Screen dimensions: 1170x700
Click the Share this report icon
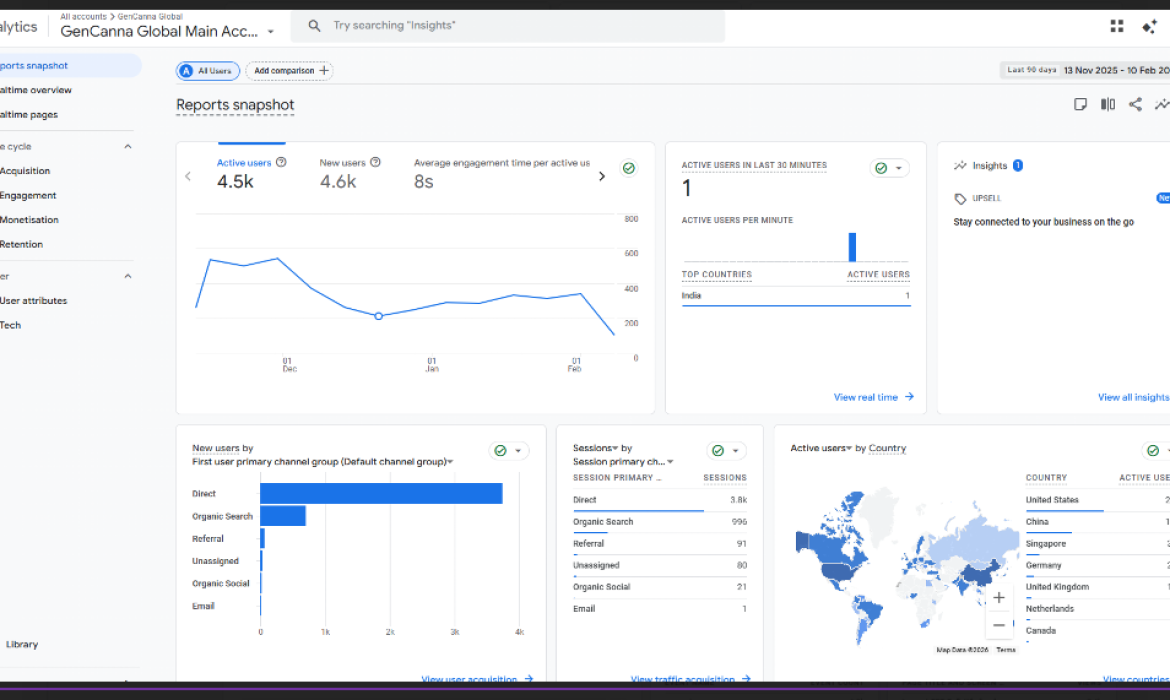pyautogui.click(x=1134, y=104)
